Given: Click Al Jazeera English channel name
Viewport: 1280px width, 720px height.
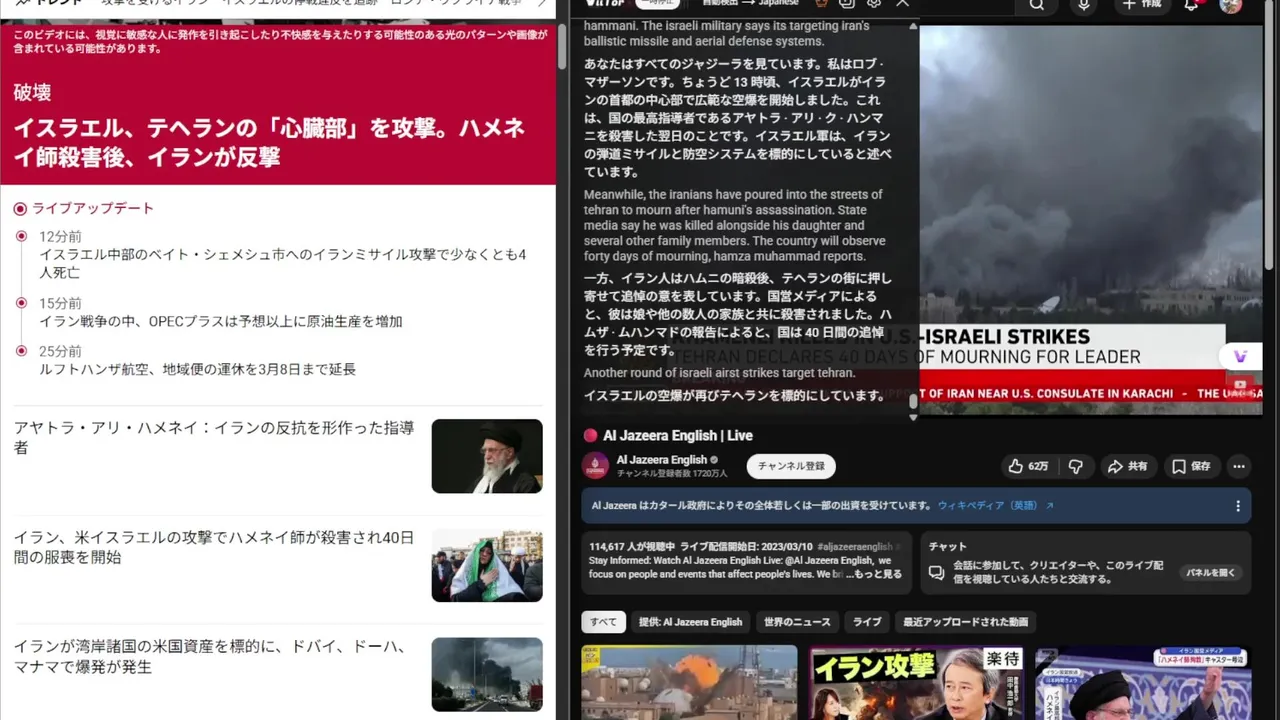Looking at the screenshot, I should pyautogui.click(x=661, y=460).
